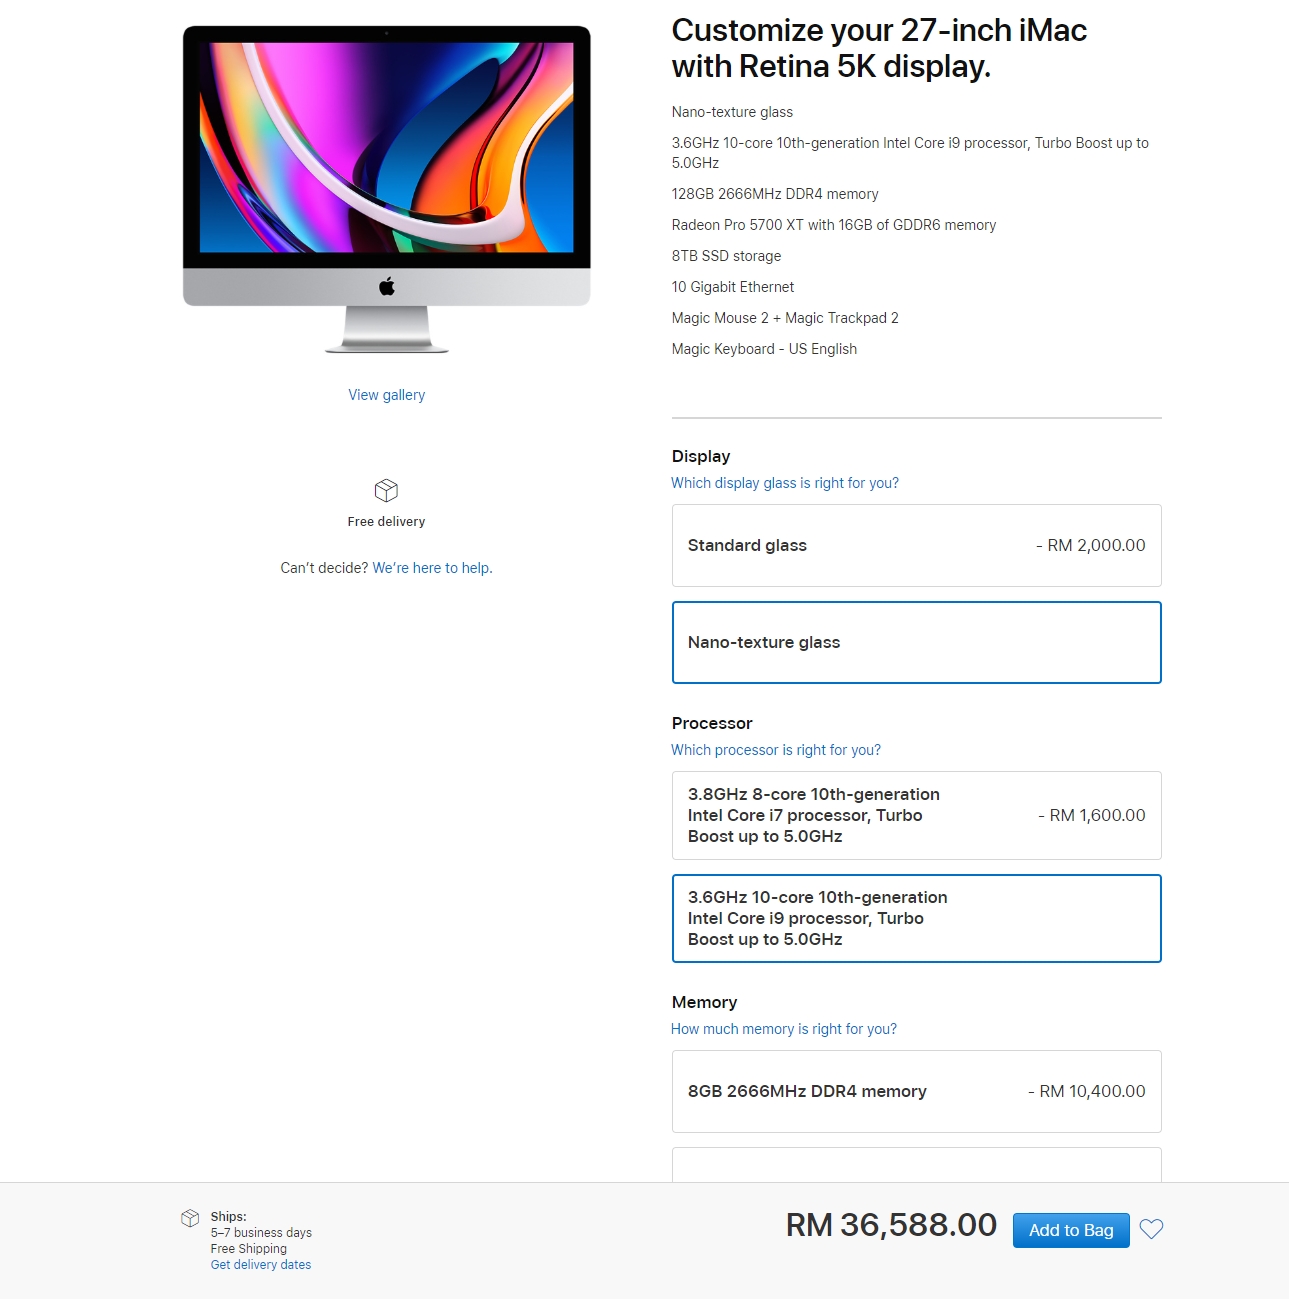Image resolution: width=1289 pixels, height=1299 pixels.
Task: Select 8GB 2666MHz DDR4 memory option
Action: point(916,1091)
